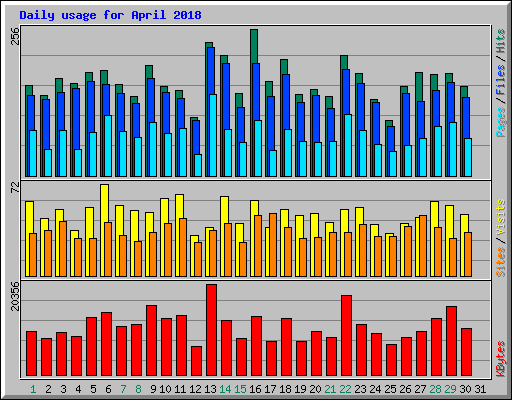Click the orange Sites bar for day 17

(273, 245)
